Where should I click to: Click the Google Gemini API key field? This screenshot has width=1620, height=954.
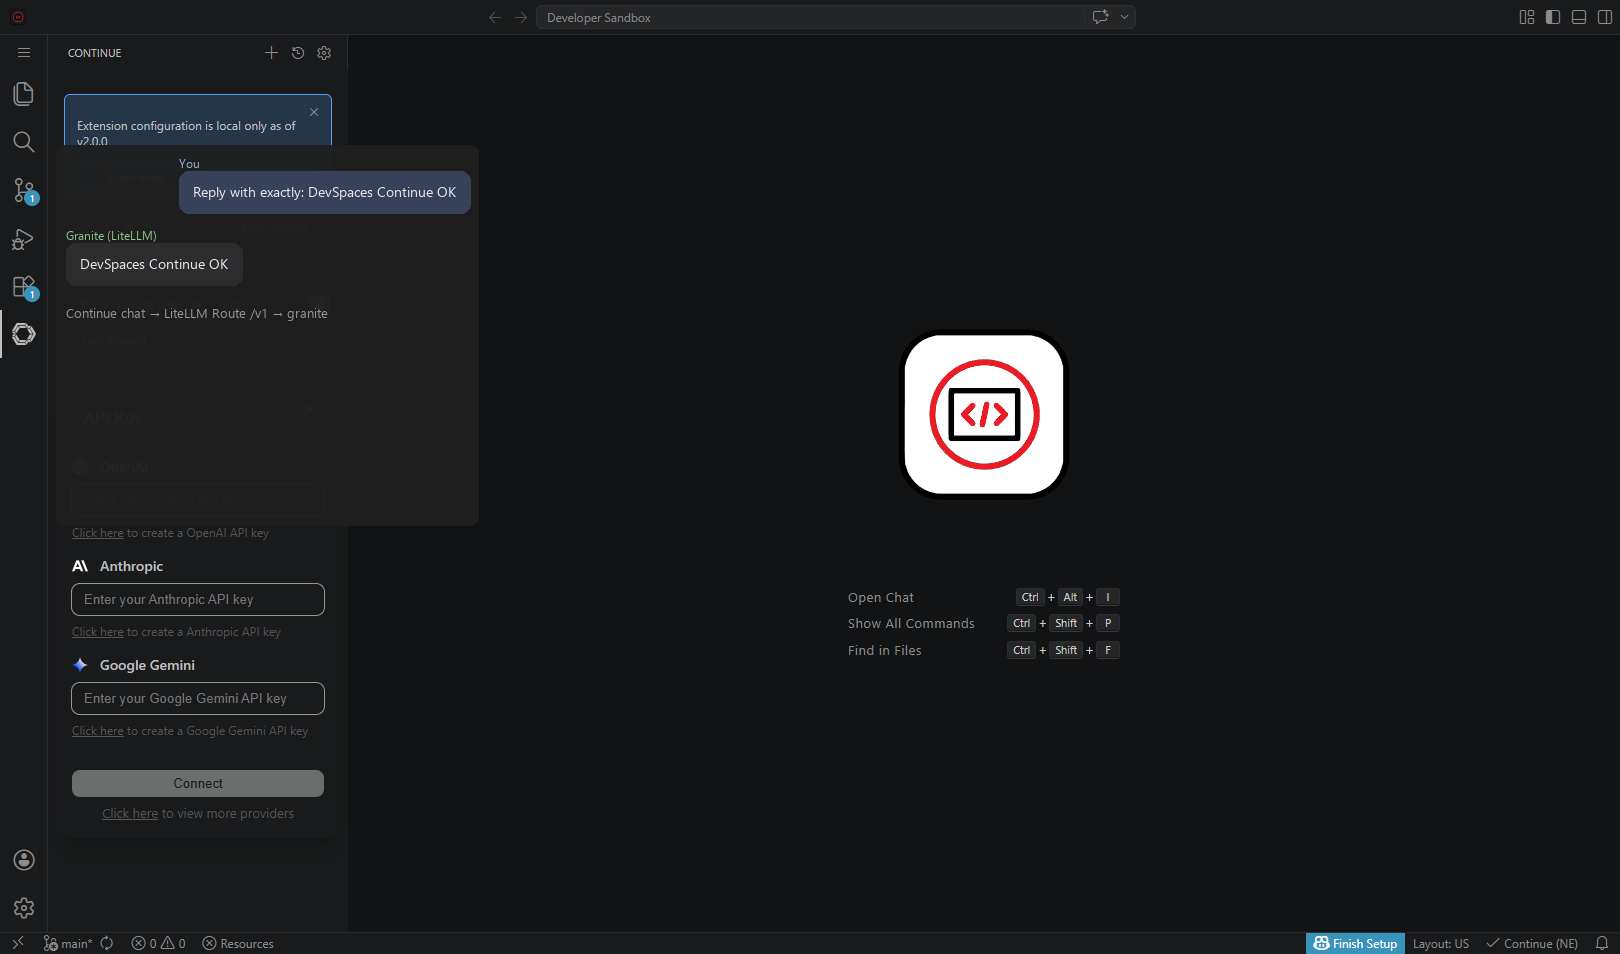click(x=198, y=698)
